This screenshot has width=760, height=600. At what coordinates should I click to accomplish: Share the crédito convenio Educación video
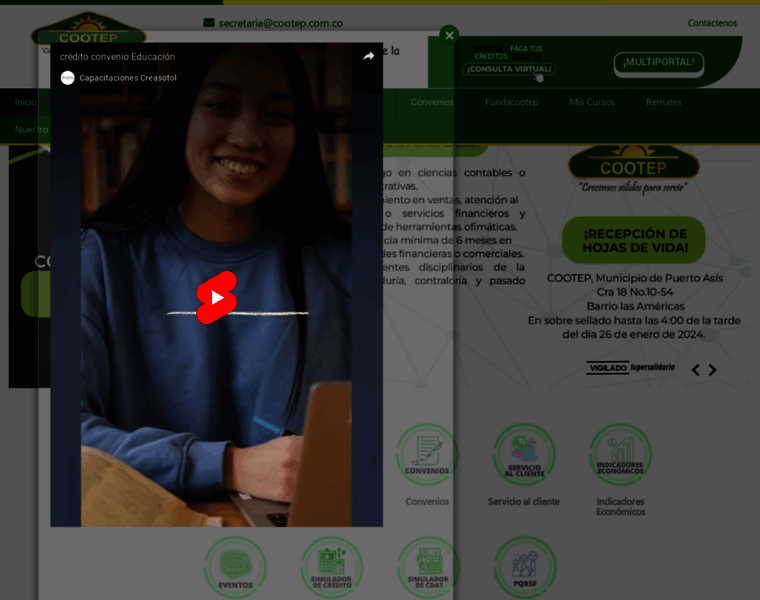(368, 56)
